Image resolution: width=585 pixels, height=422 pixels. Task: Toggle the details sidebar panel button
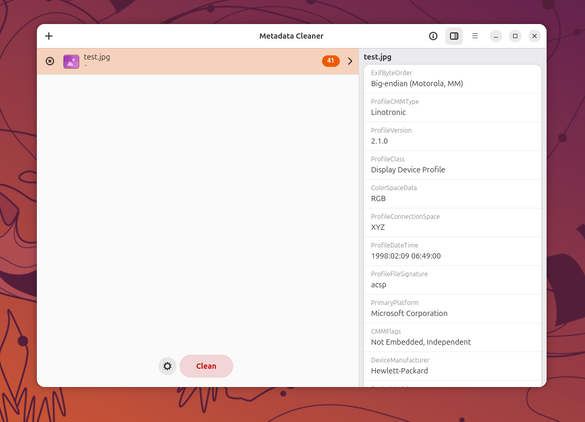pyautogui.click(x=454, y=36)
